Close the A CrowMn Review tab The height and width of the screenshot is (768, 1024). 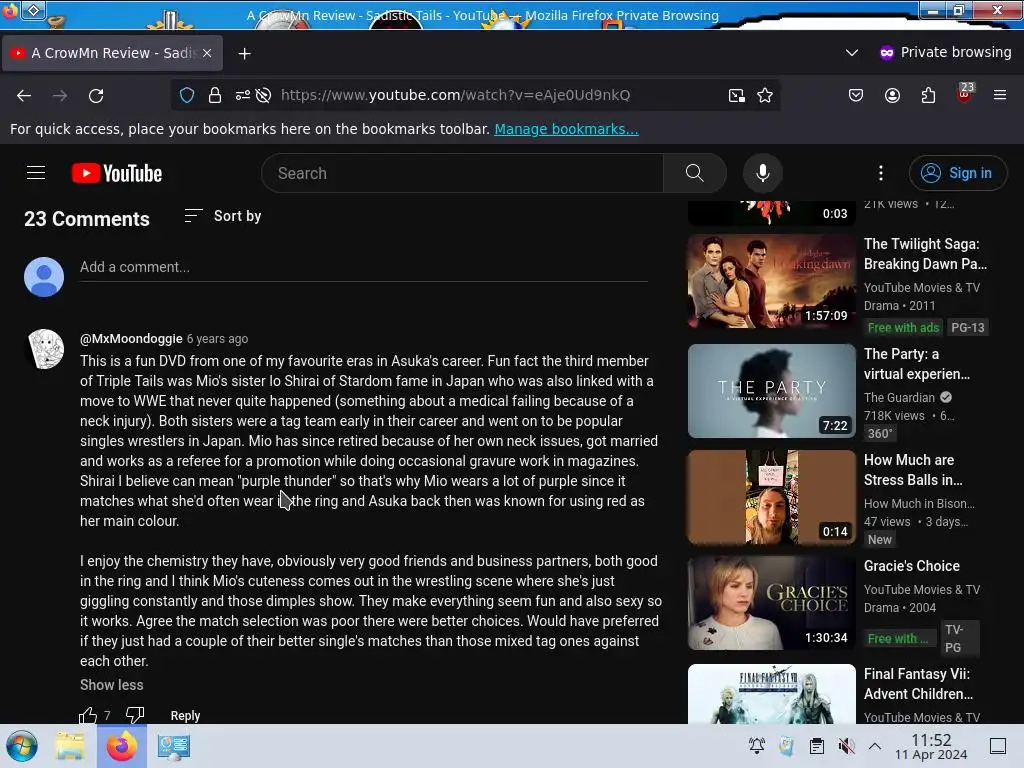(x=207, y=53)
